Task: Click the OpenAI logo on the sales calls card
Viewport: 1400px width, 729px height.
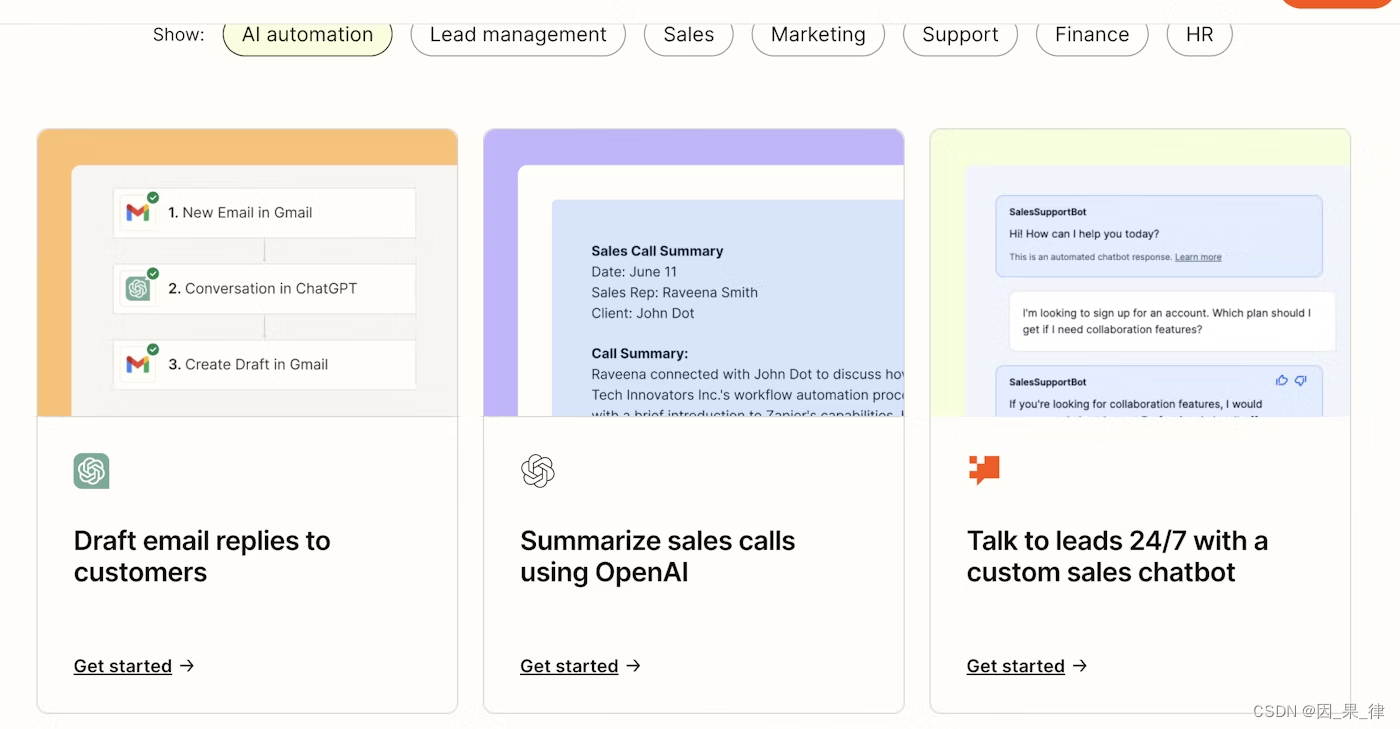Action: (x=538, y=471)
